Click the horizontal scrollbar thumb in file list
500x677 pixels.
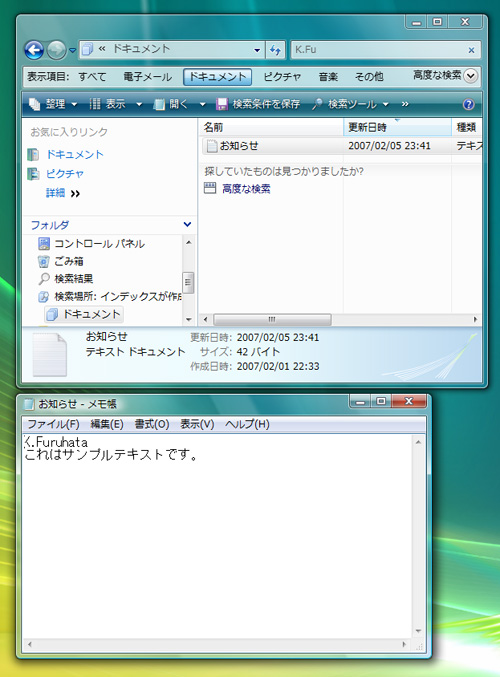click(272, 320)
